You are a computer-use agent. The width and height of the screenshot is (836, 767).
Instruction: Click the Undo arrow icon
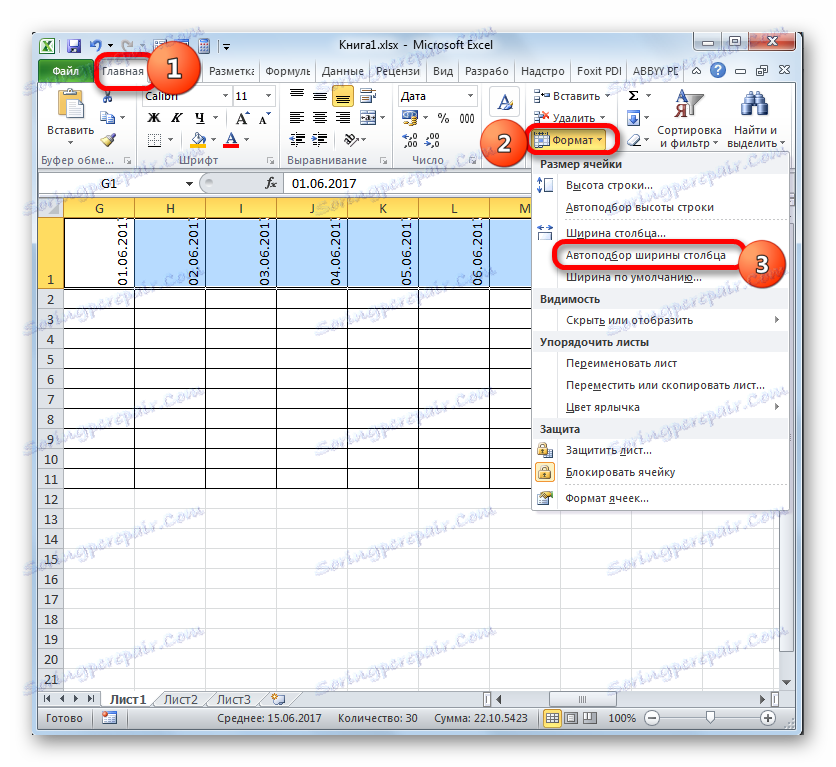coord(96,46)
